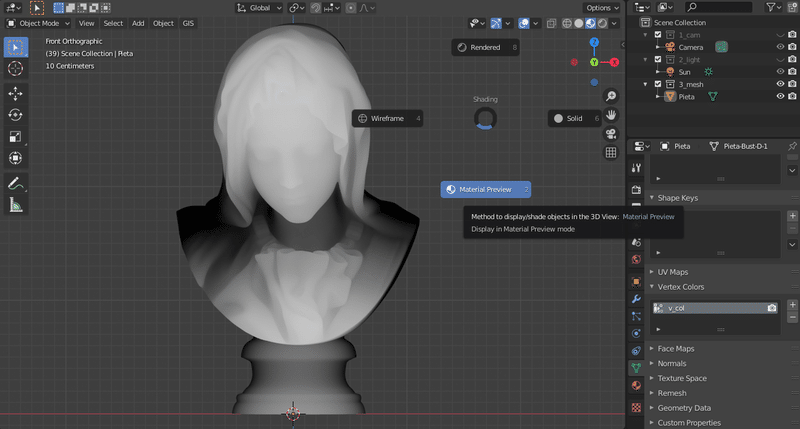Select the Annotate tool
800x429 pixels.
[16, 183]
